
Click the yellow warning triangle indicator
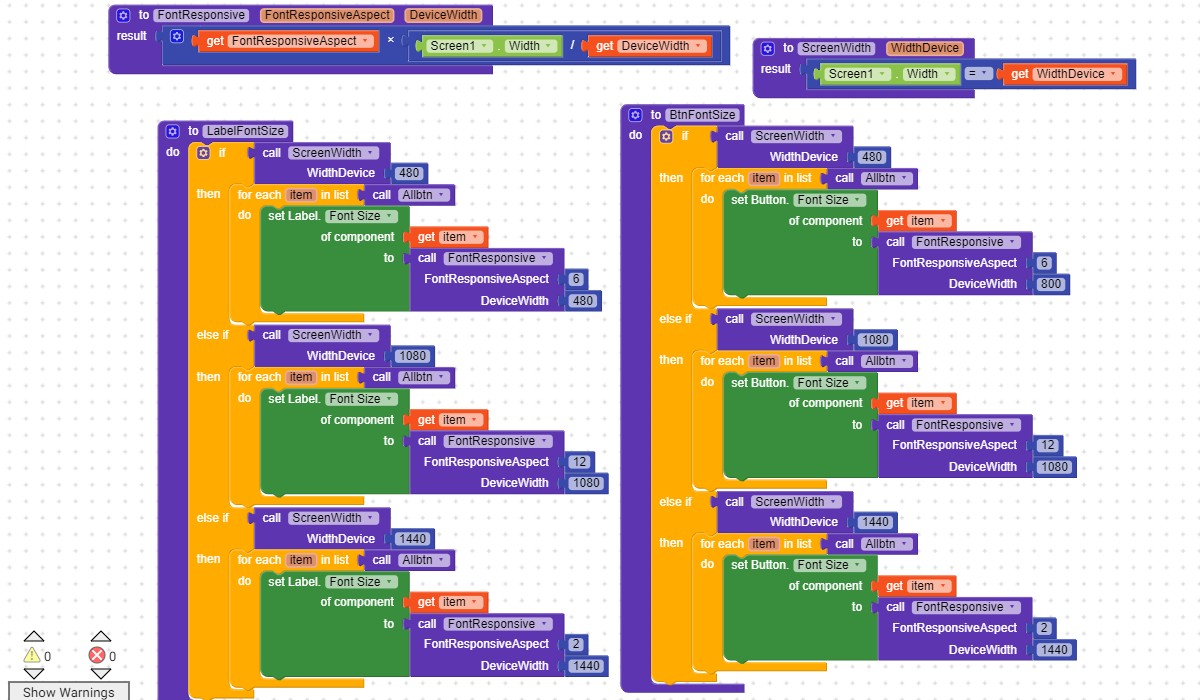pyautogui.click(x=32, y=655)
